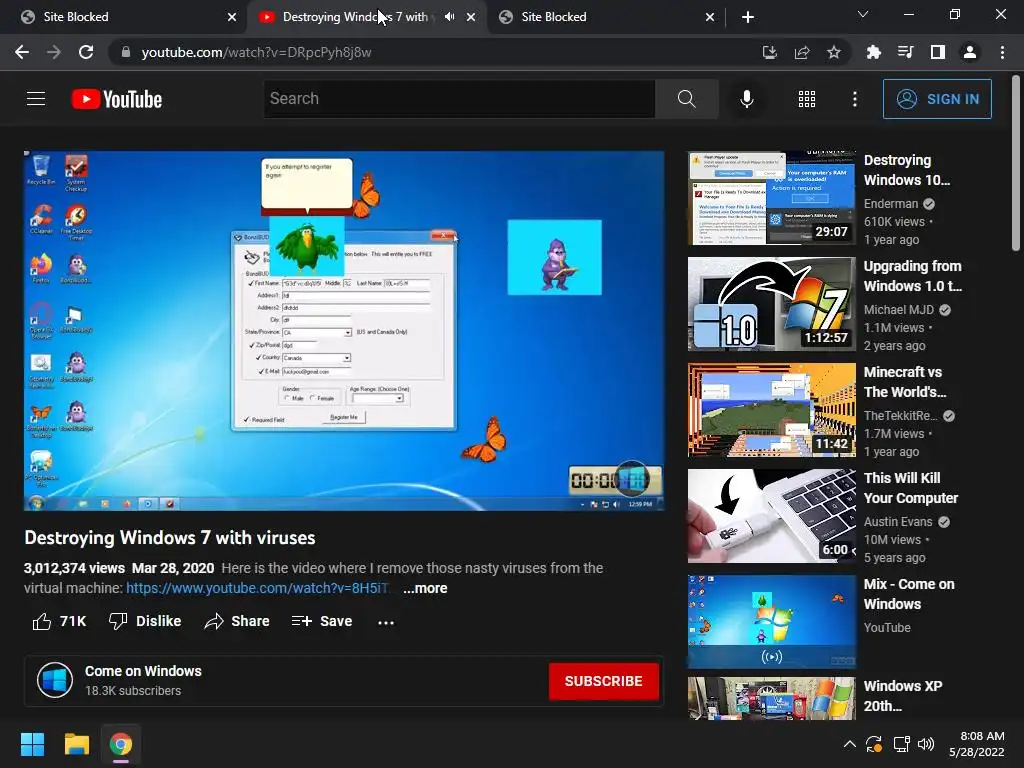Open the Come on Windows channel name
This screenshot has height=768, width=1024.
tap(143, 671)
